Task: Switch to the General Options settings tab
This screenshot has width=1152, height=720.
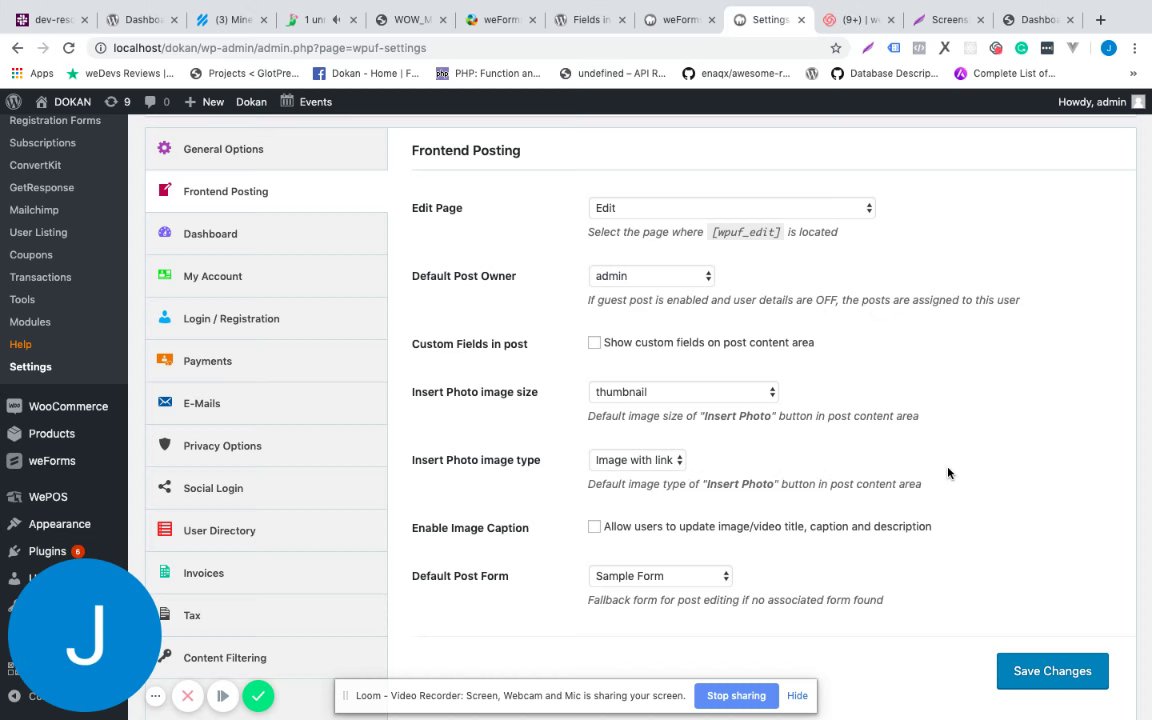Action: tap(266, 149)
